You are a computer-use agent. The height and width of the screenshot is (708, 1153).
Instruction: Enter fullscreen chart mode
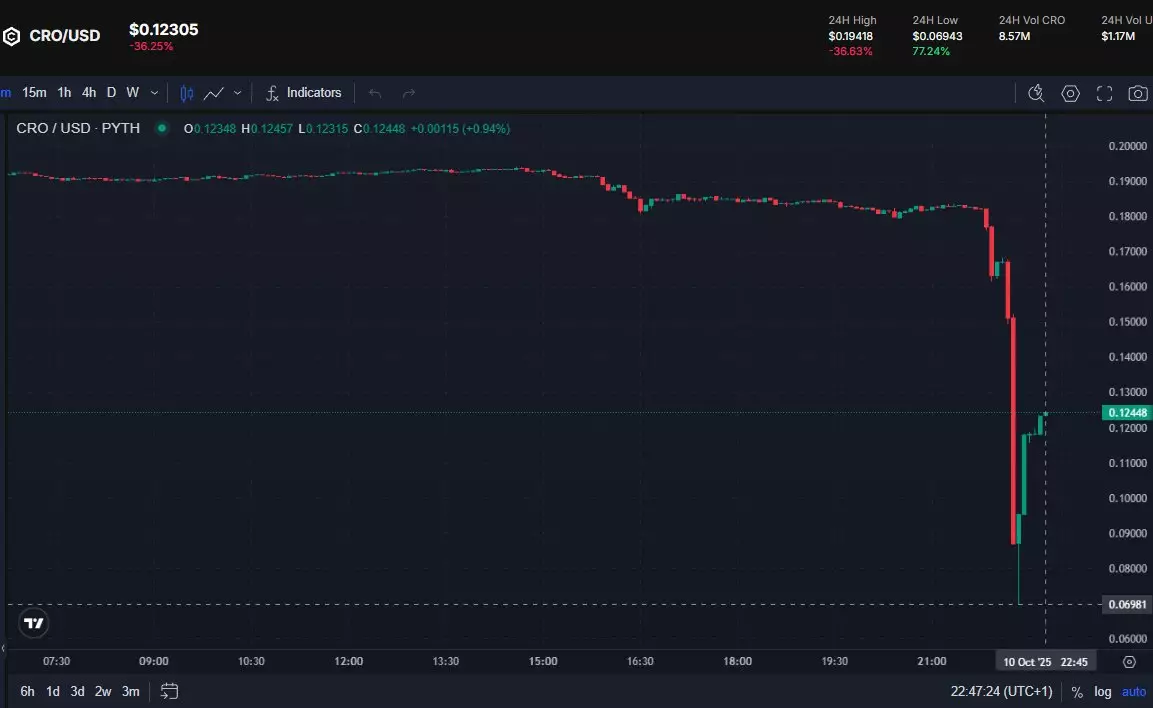pos(1104,93)
